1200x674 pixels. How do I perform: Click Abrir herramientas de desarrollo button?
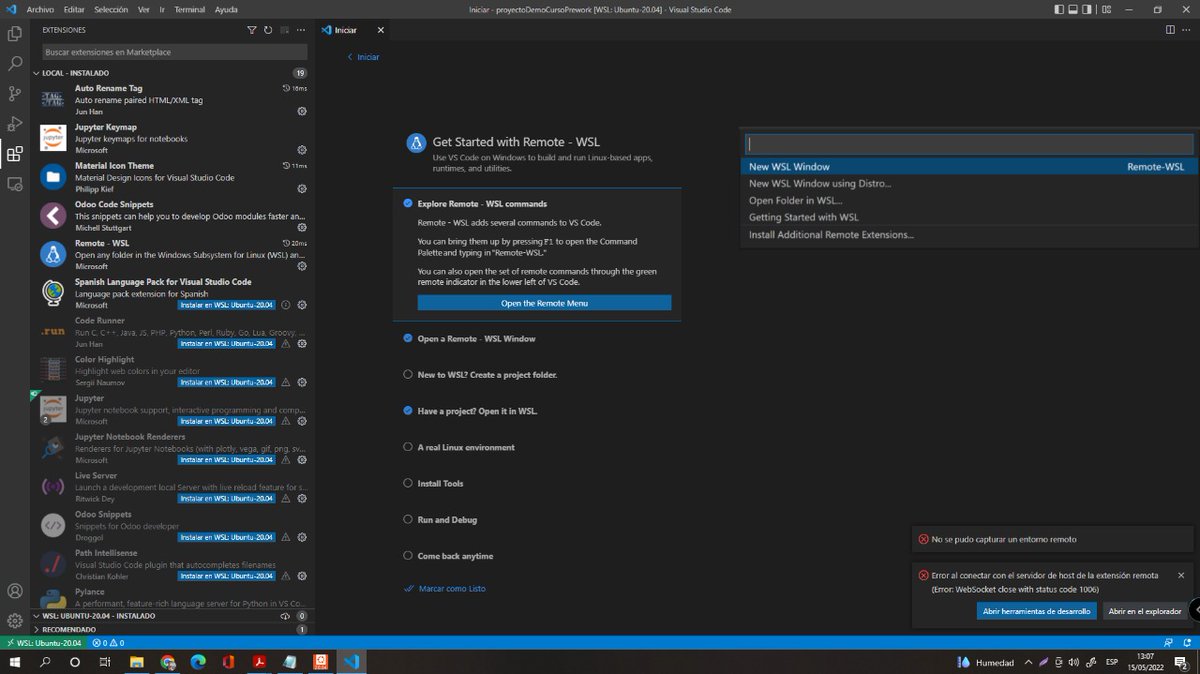click(1036, 610)
